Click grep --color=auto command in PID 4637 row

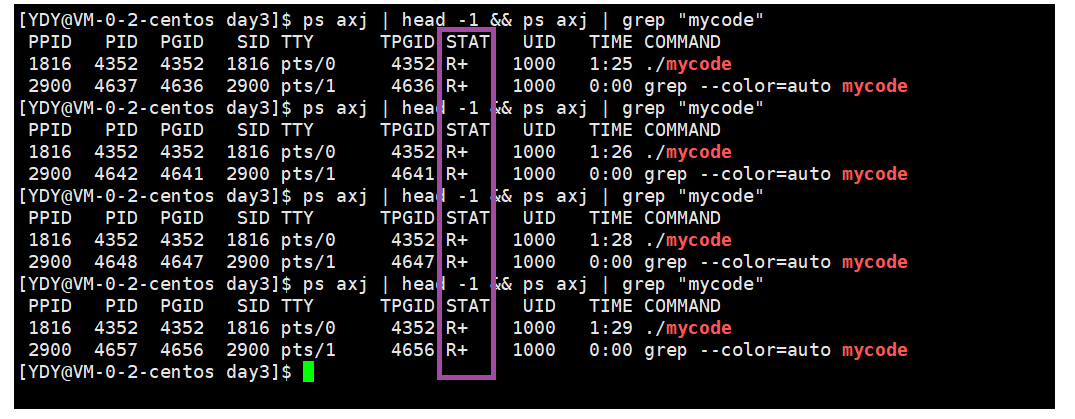click(775, 86)
